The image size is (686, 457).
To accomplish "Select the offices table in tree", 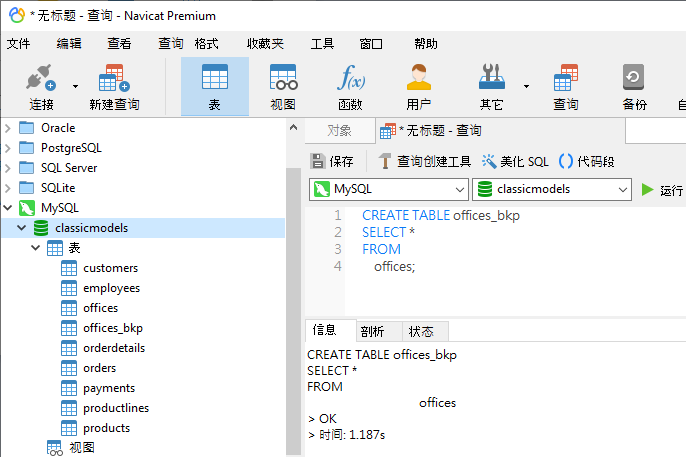I will tap(100, 308).
